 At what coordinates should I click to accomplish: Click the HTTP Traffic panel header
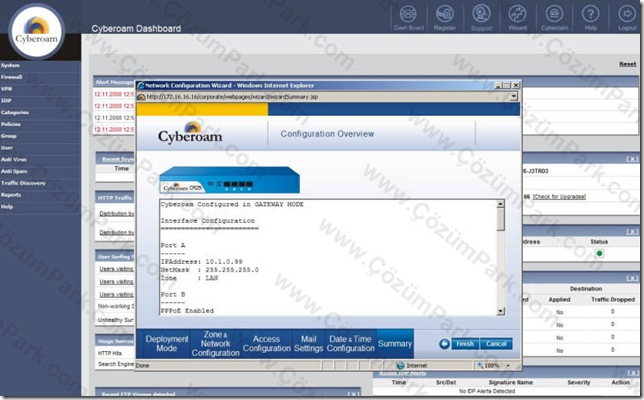[x=115, y=198]
